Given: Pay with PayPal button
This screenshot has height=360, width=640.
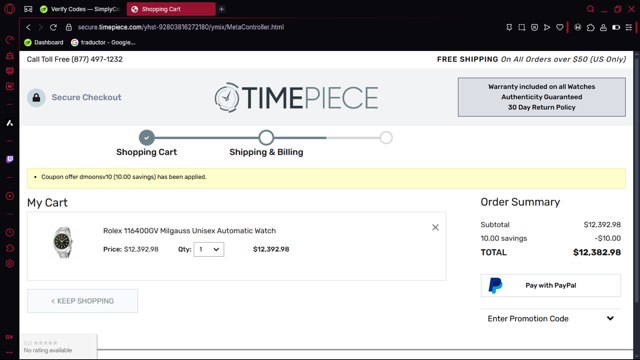Looking at the screenshot, I should [x=551, y=285].
